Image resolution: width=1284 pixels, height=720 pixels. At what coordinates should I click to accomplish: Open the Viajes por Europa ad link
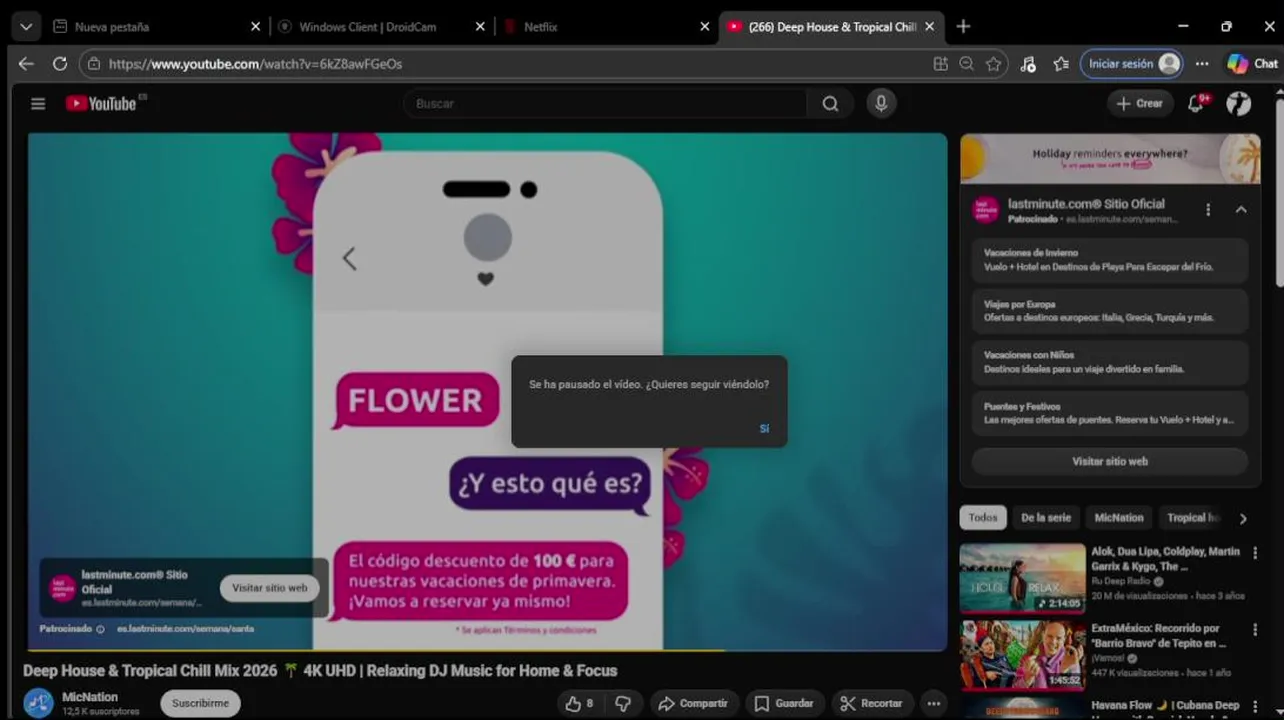point(1110,311)
